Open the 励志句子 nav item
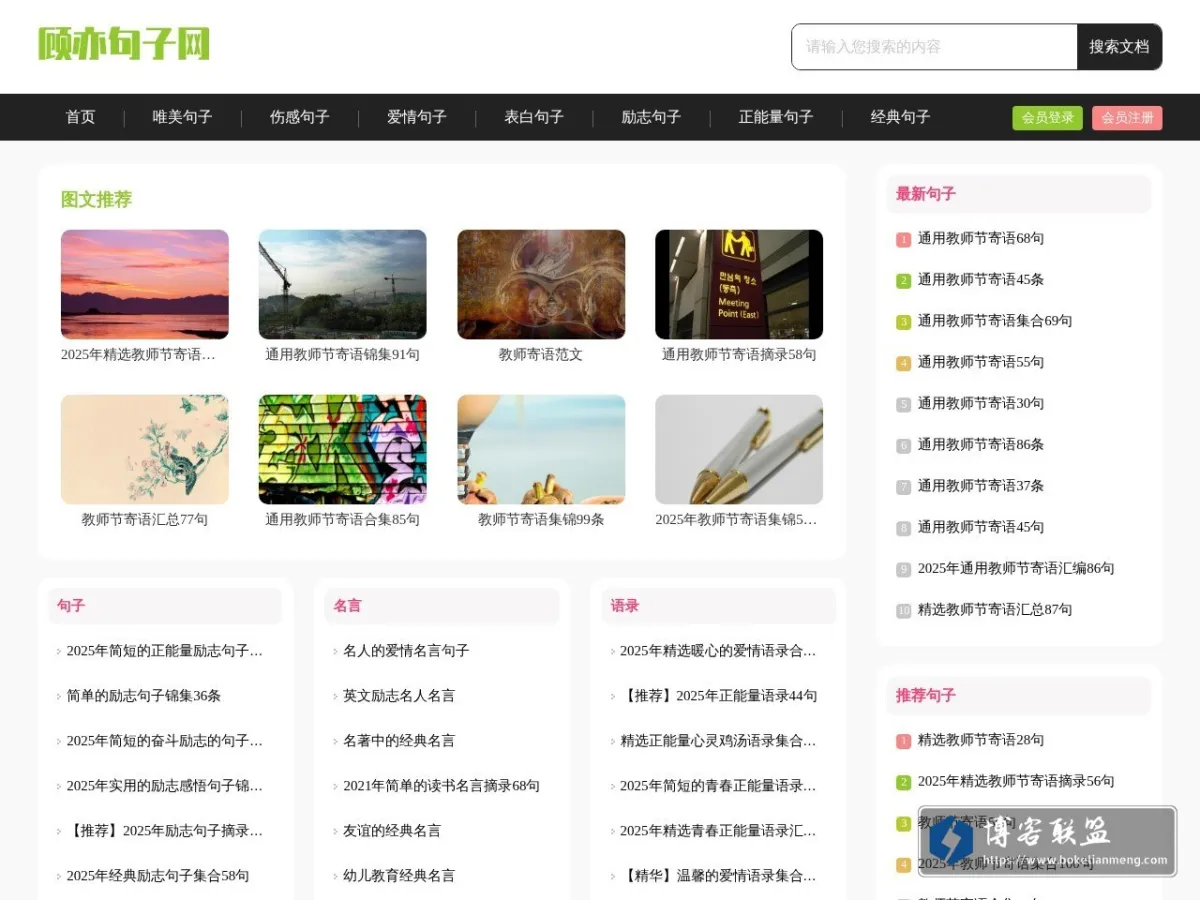This screenshot has width=1200, height=900. [x=650, y=117]
